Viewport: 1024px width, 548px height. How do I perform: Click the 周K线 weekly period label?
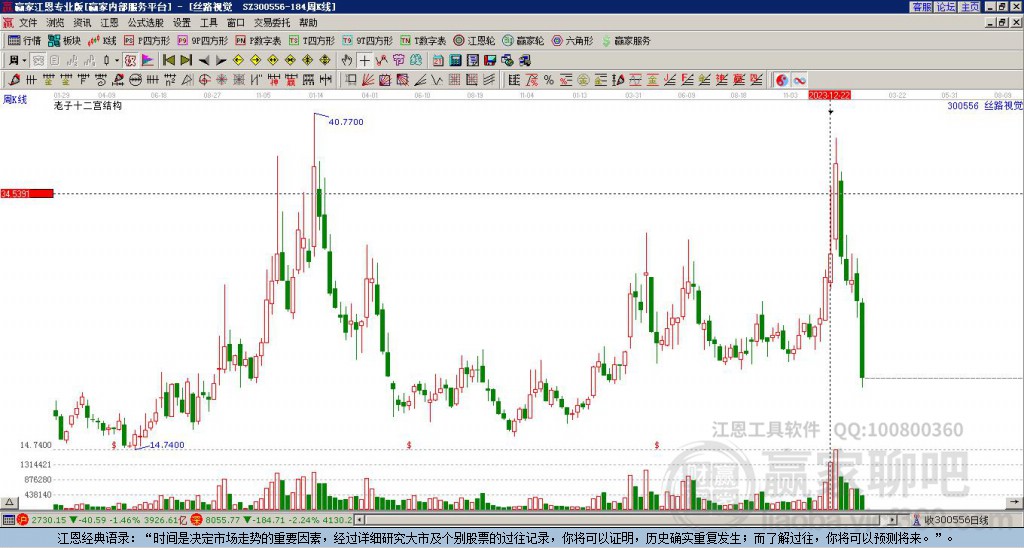(x=14, y=99)
